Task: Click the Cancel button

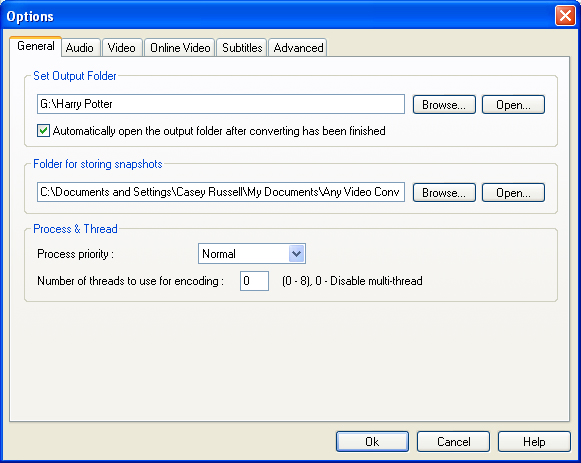Action: pyautogui.click(x=453, y=442)
